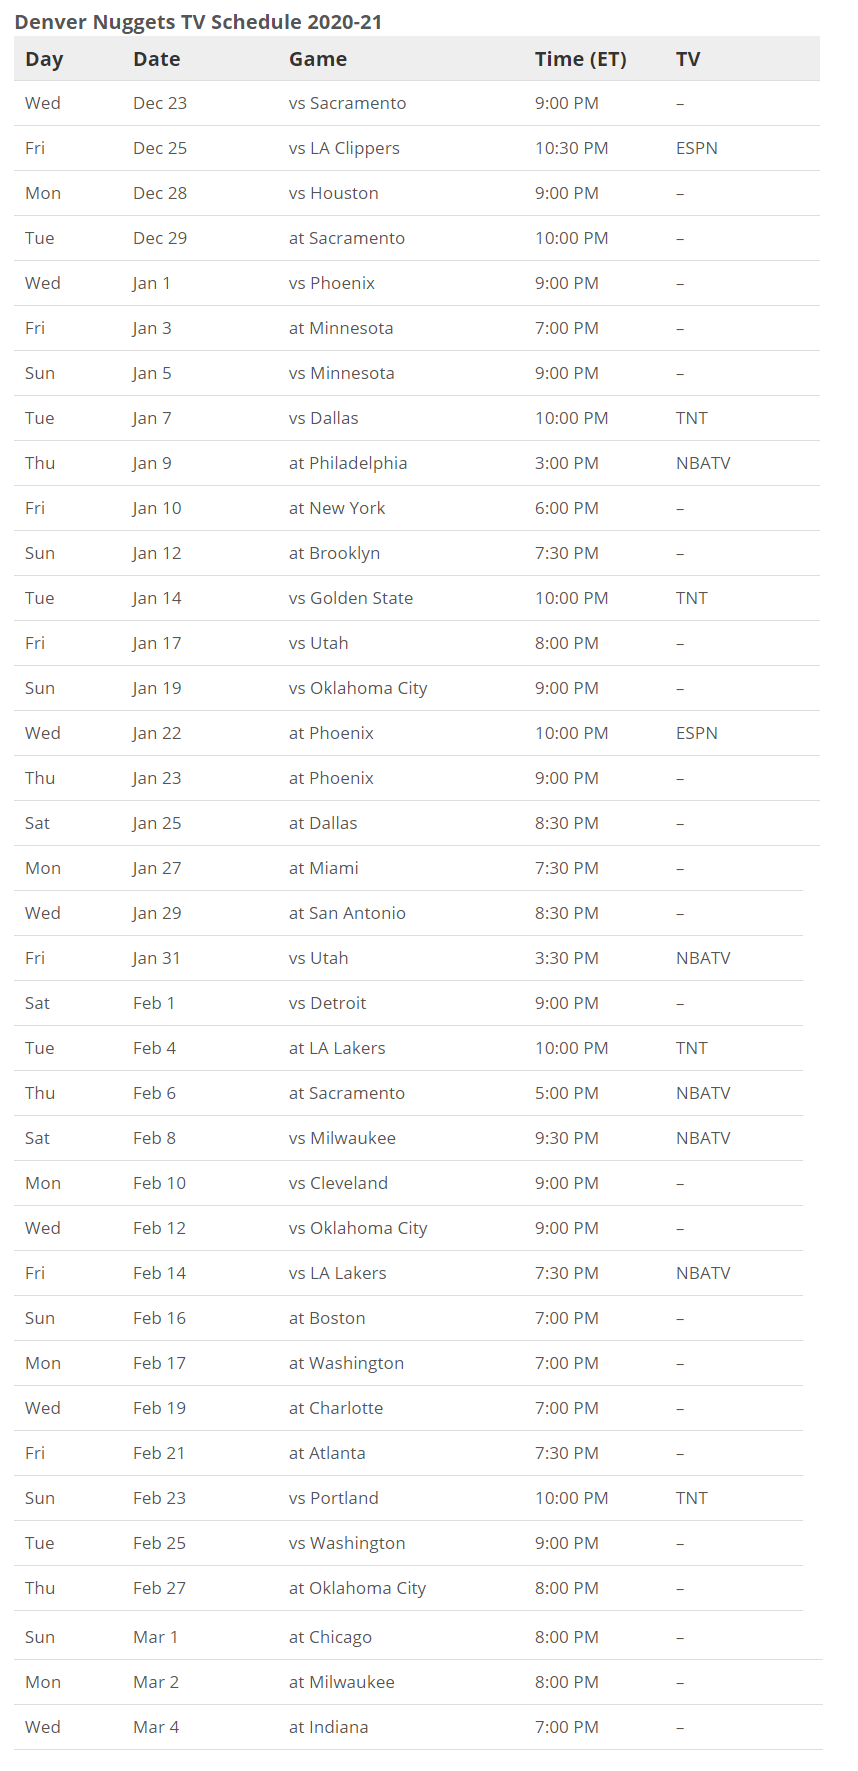The width and height of the screenshot is (858, 1771).
Task: Click the "at Boston" game entry
Action: tap(327, 1318)
